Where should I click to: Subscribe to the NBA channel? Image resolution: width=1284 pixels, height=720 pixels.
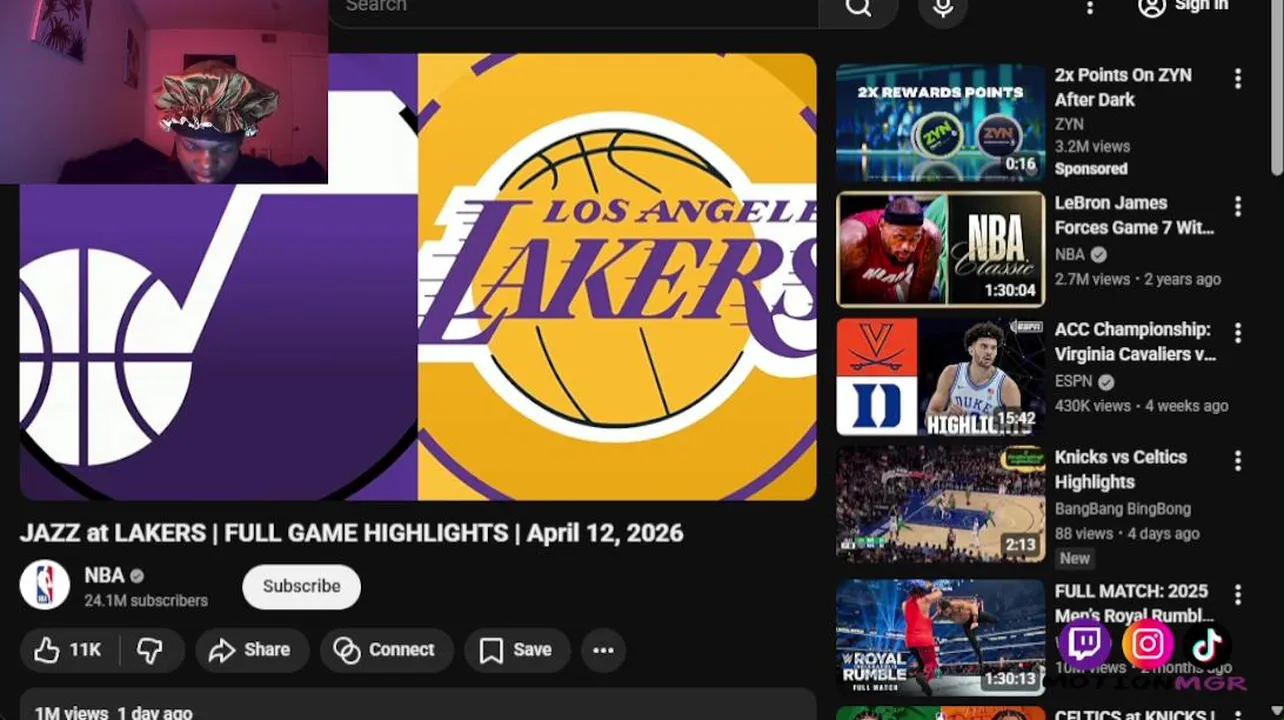click(301, 586)
